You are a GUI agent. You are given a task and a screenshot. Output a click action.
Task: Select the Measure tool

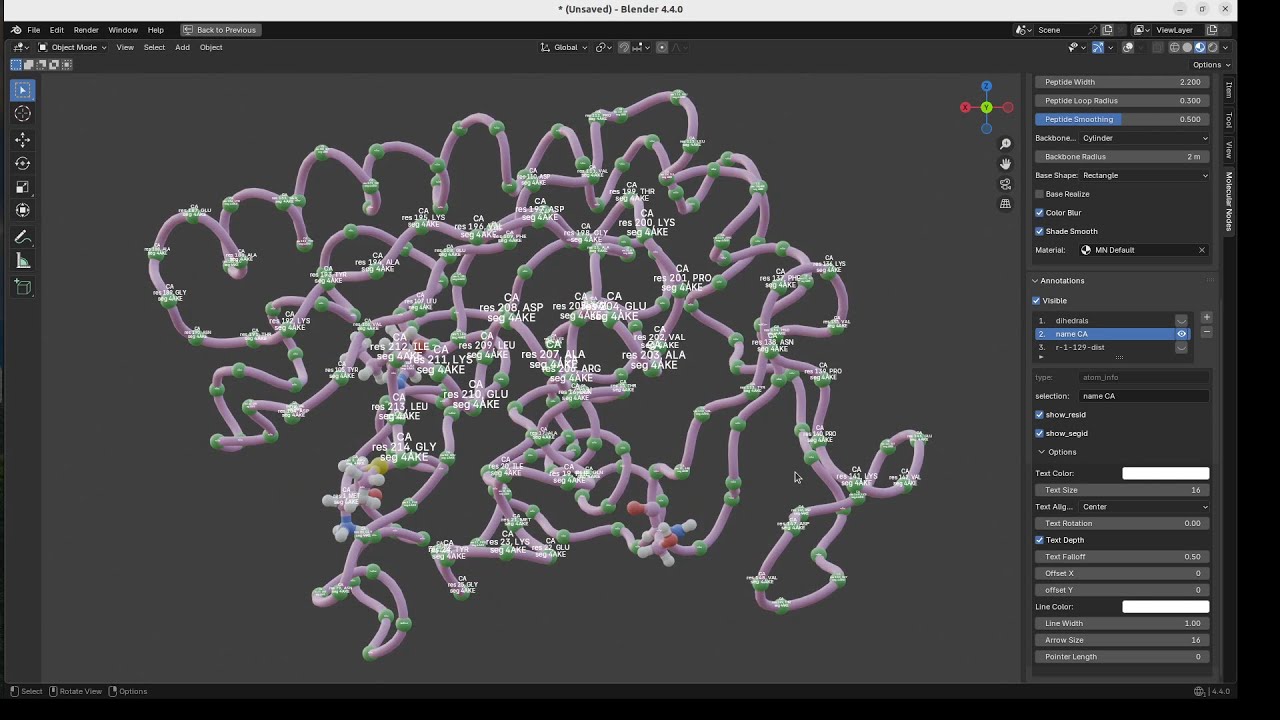22,261
